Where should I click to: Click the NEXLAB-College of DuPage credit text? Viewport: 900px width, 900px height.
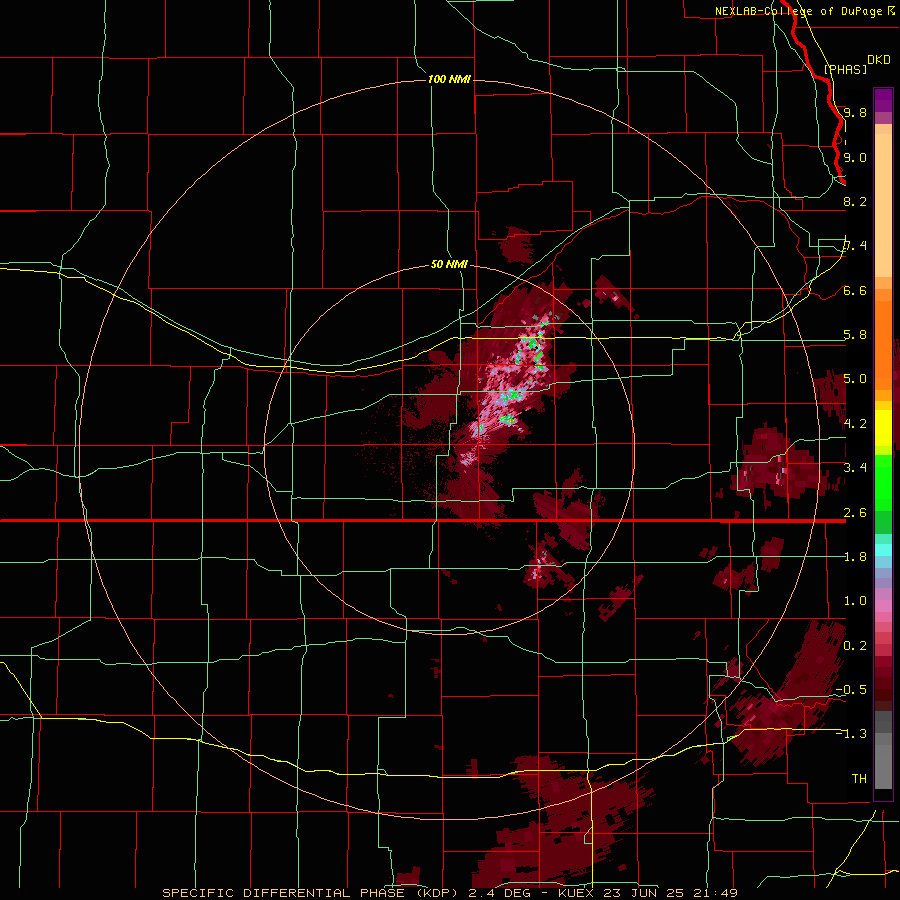point(798,11)
